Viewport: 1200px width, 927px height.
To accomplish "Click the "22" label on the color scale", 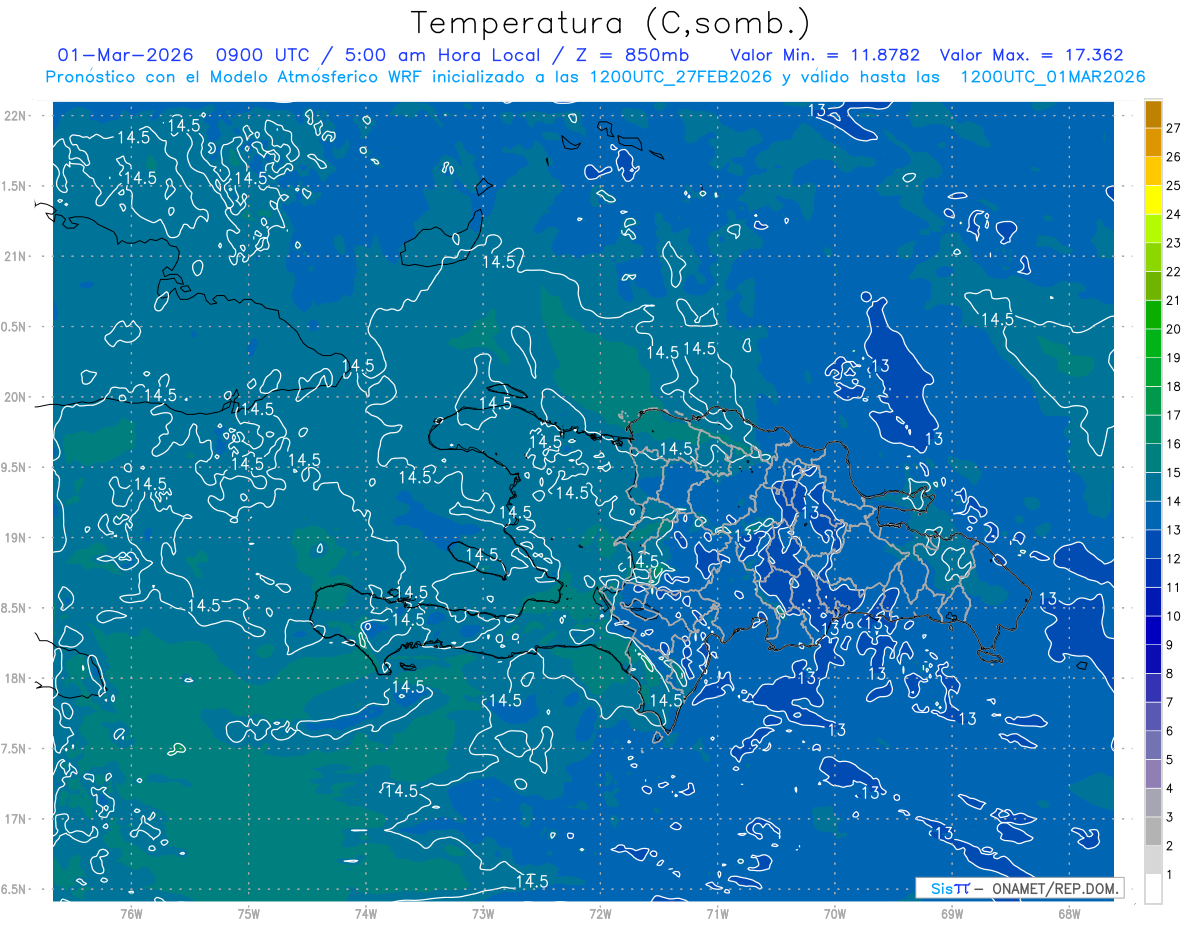I will click(x=1173, y=272).
